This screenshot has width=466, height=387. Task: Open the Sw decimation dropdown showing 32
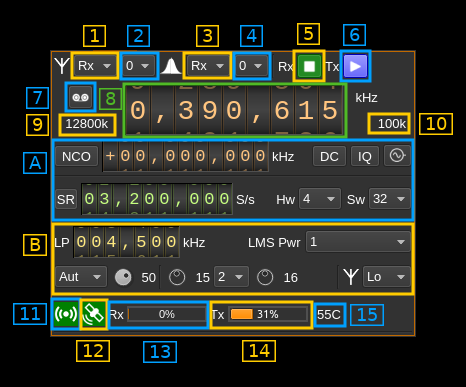[x=389, y=199]
